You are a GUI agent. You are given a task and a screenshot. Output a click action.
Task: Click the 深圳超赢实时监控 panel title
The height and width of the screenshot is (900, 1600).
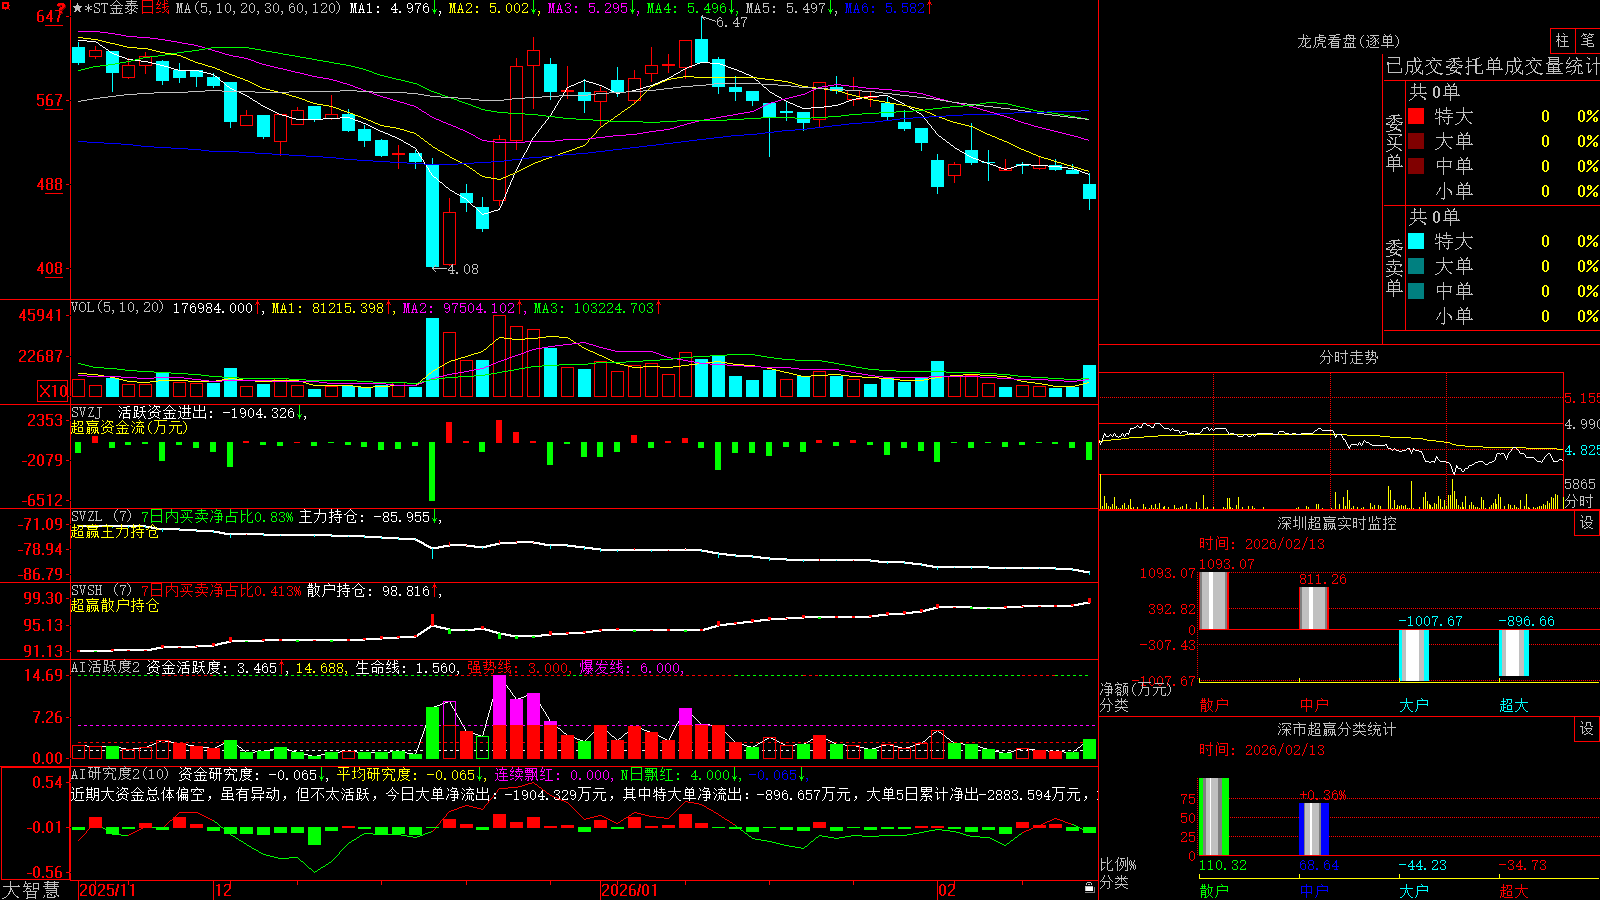click(1337, 523)
